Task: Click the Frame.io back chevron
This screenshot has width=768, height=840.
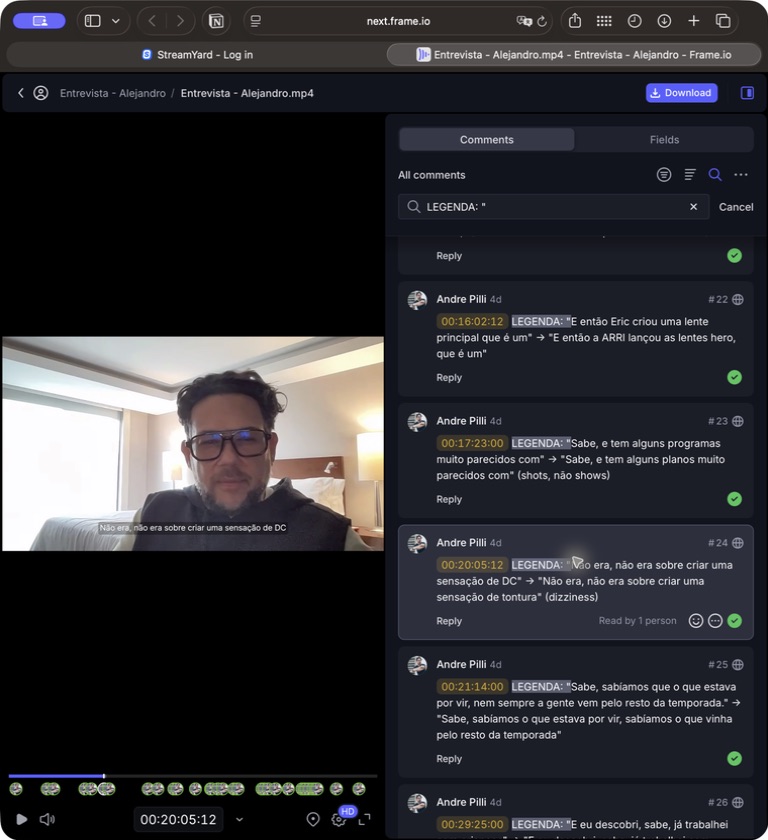Action: click(20, 93)
